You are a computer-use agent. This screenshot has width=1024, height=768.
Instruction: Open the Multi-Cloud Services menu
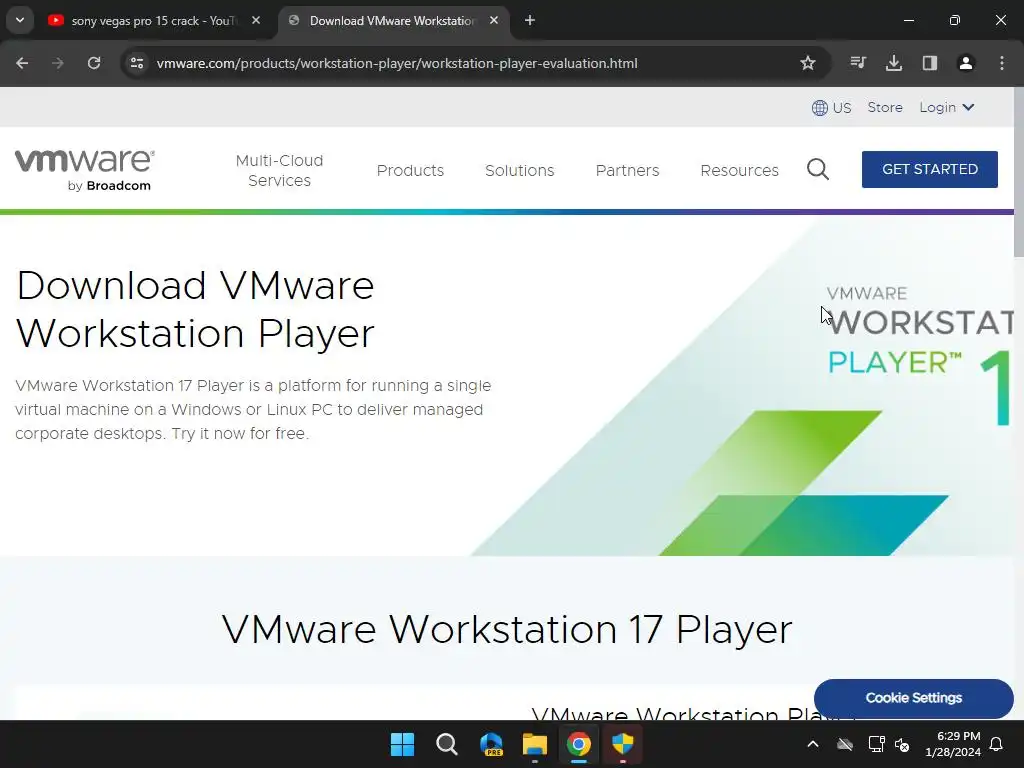280,170
